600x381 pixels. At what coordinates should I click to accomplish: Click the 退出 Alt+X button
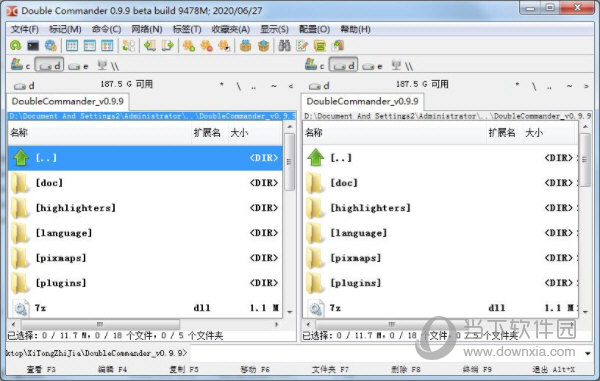pos(553,370)
